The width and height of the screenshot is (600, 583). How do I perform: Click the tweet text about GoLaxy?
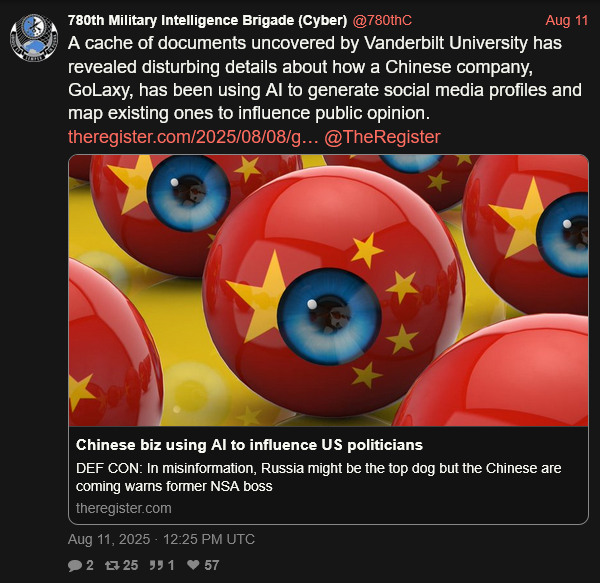(x=324, y=78)
